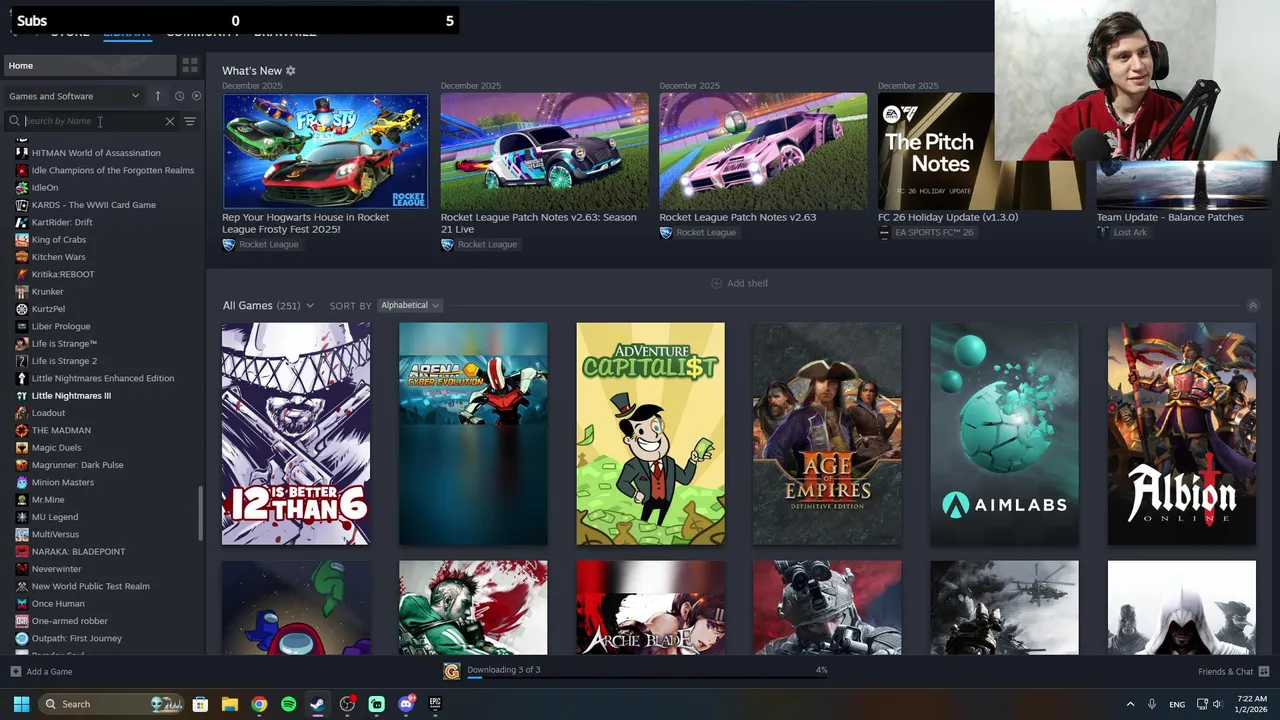Click the Krunker game icon

tap(22, 291)
